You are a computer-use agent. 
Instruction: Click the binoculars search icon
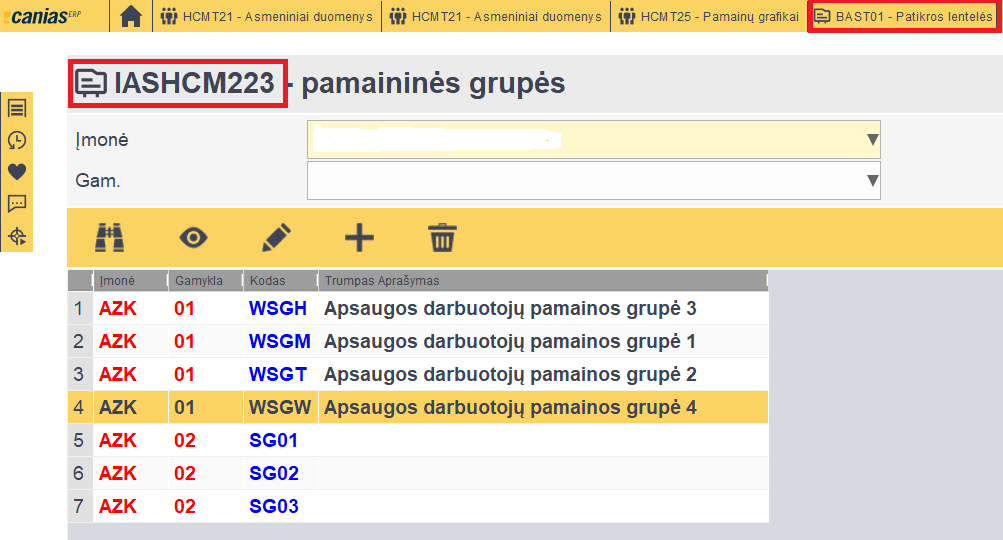tap(110, 237)
